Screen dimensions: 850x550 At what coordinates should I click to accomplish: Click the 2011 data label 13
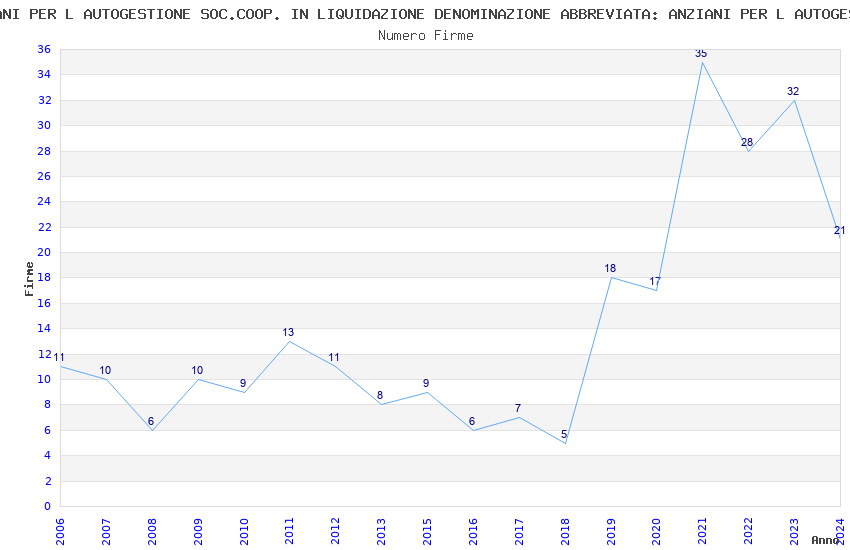coord(288,332)
